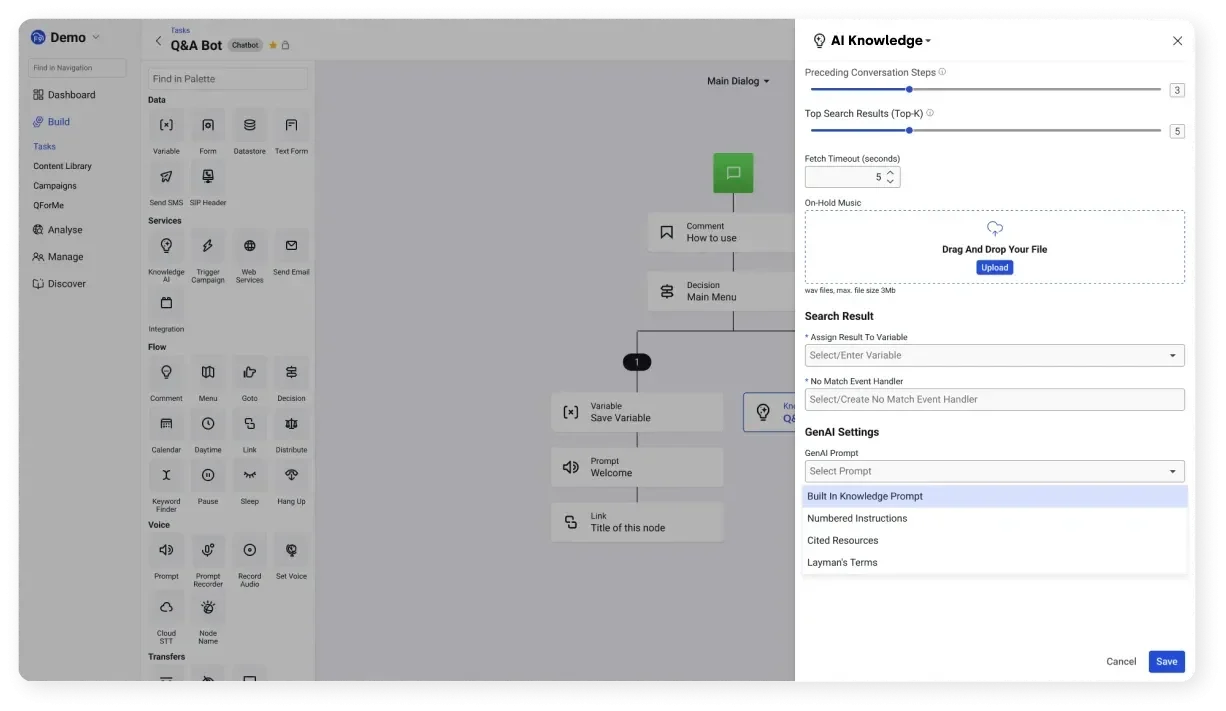
Task: Click the Upload button
Action: [994, 268]
